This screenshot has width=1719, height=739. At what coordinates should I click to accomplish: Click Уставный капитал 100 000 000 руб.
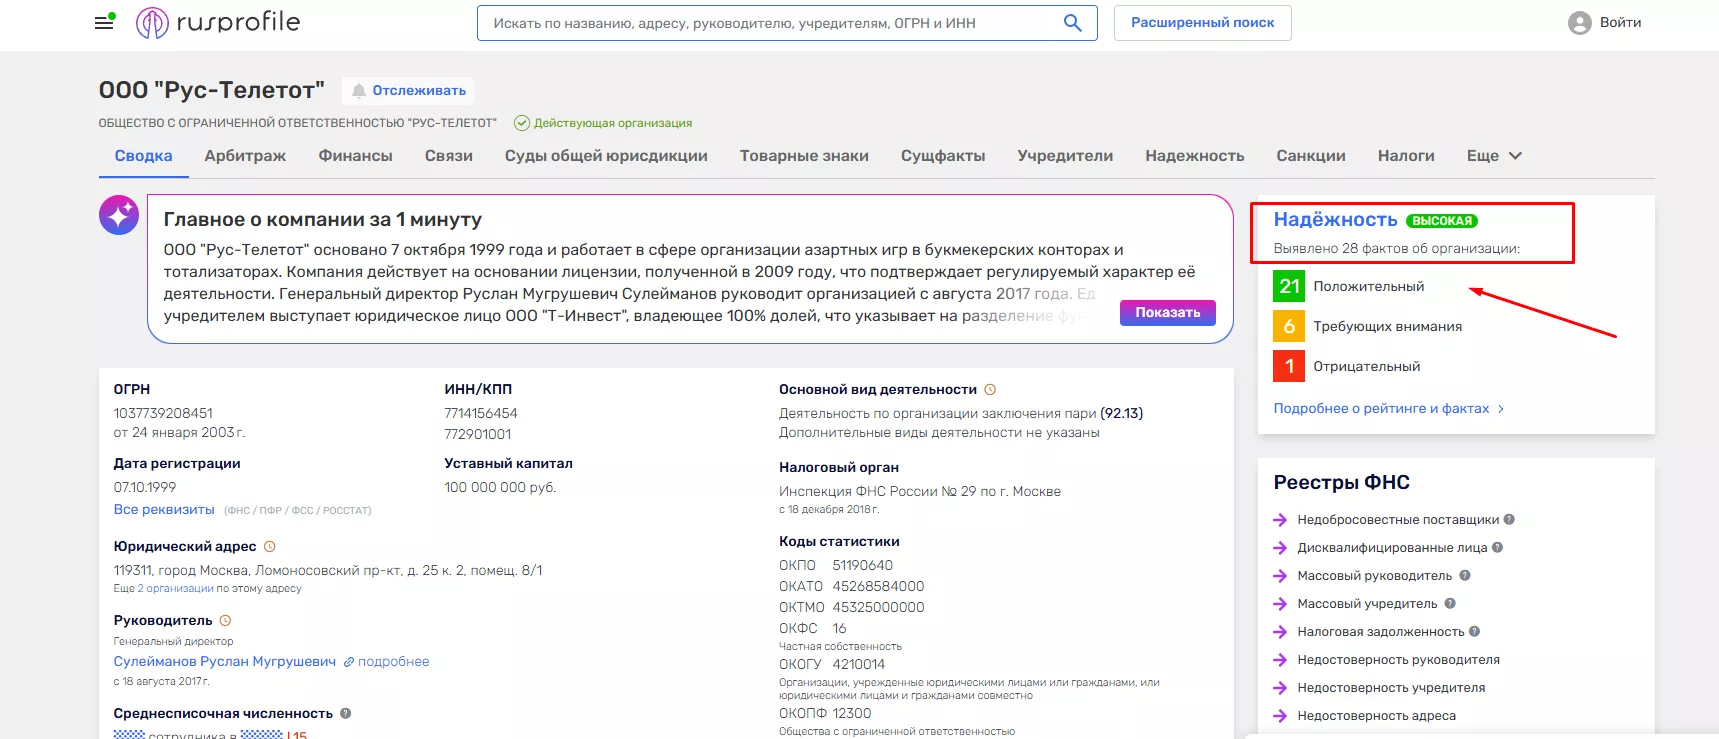tap(500, 488)
